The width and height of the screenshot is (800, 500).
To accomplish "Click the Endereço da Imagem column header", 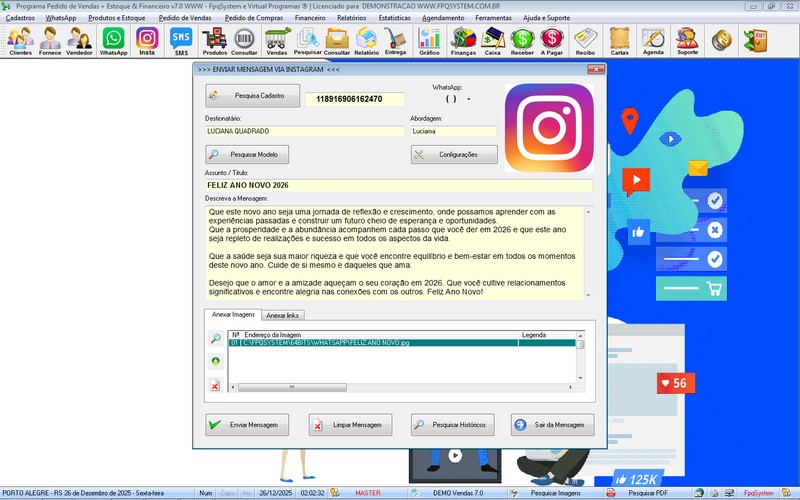I will click(380, 335).
